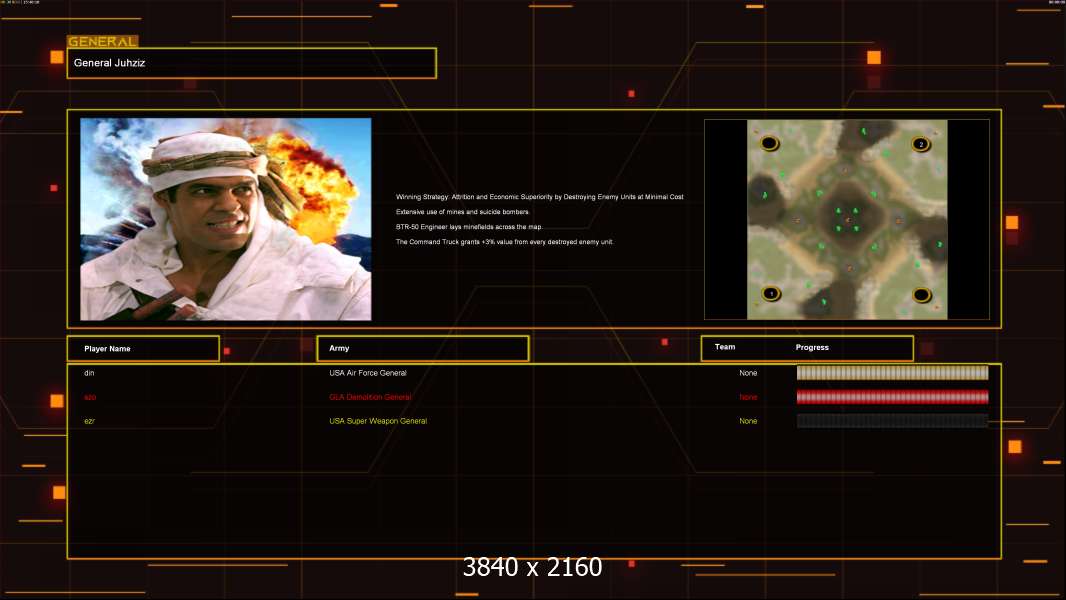The height and width of the screenshot is (600, 1066).
Task: Click the red progress bar of GLA Demolition General
Action: click(892, 397)
